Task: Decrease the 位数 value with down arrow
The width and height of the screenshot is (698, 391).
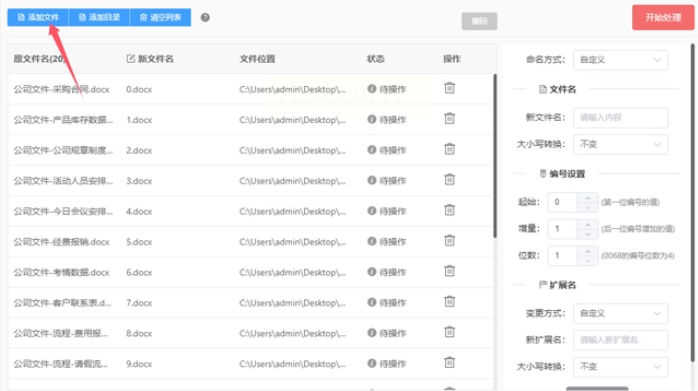Action: point(588,260)
